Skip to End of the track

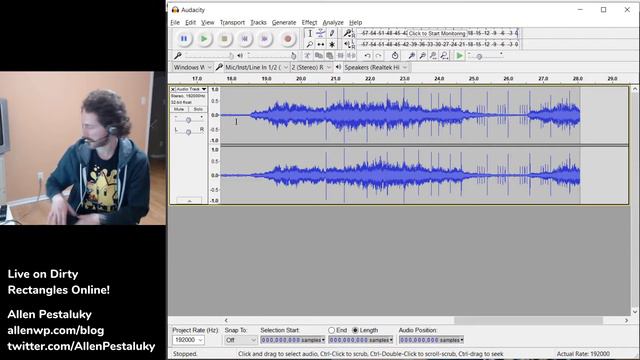point(264,39)
